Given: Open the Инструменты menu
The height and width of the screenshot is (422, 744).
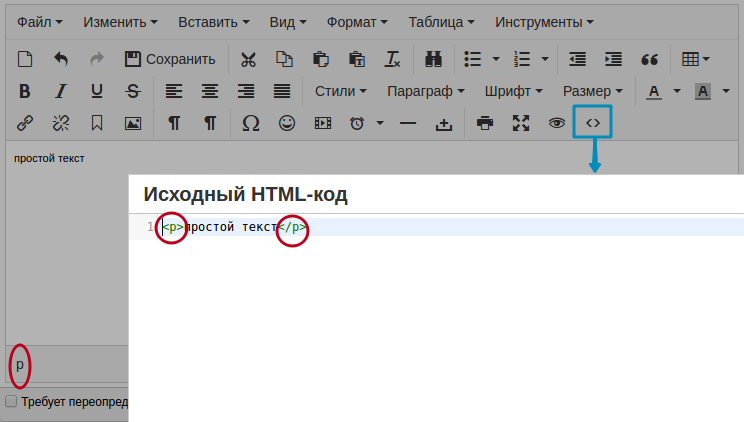Looking at the screenshot, I should [544, 22].
